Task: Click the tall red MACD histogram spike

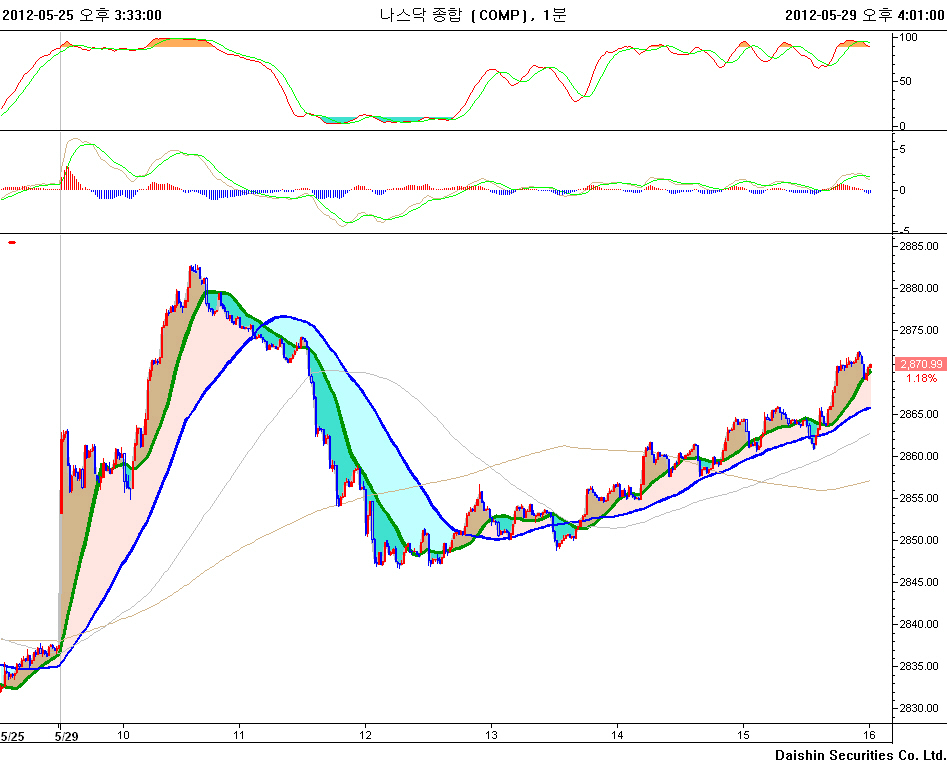Action: point(65,176)
